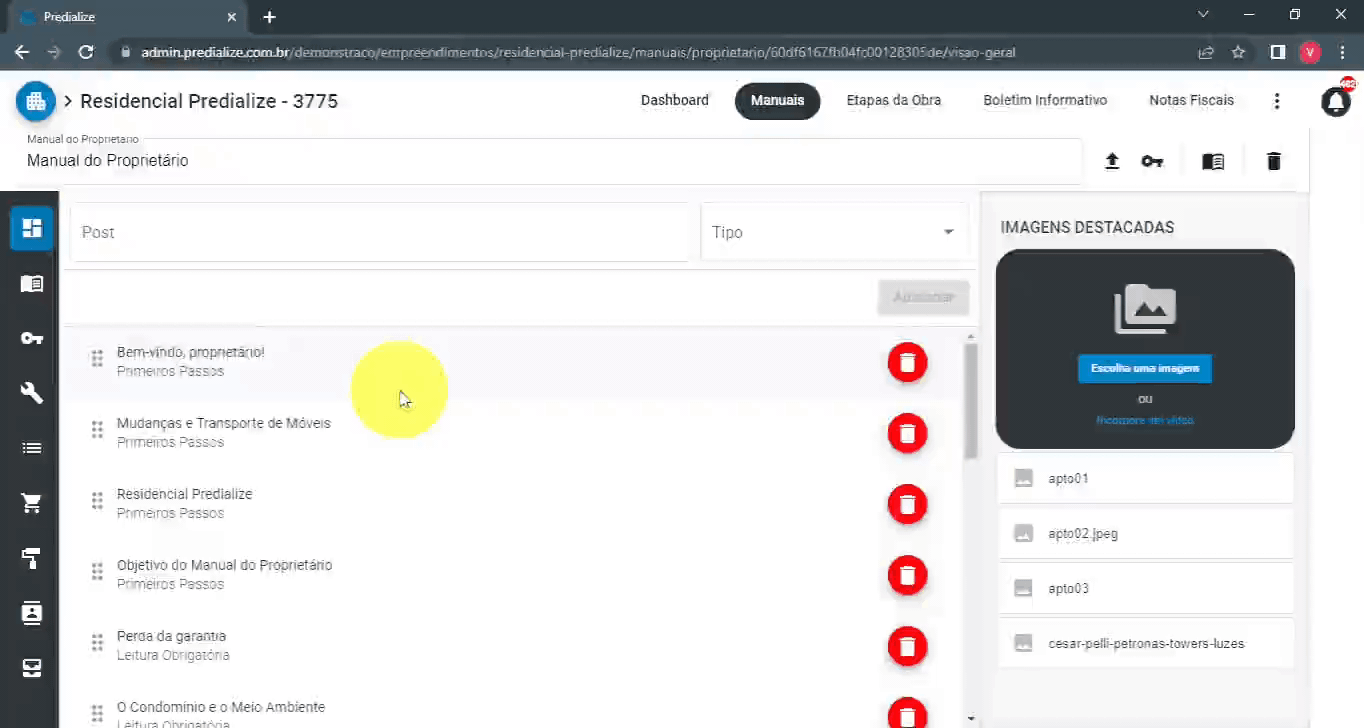Open the Etapas da Obra section
Image resolution: width=1364 pixels, height=728 pixels.
pos(893,100)
